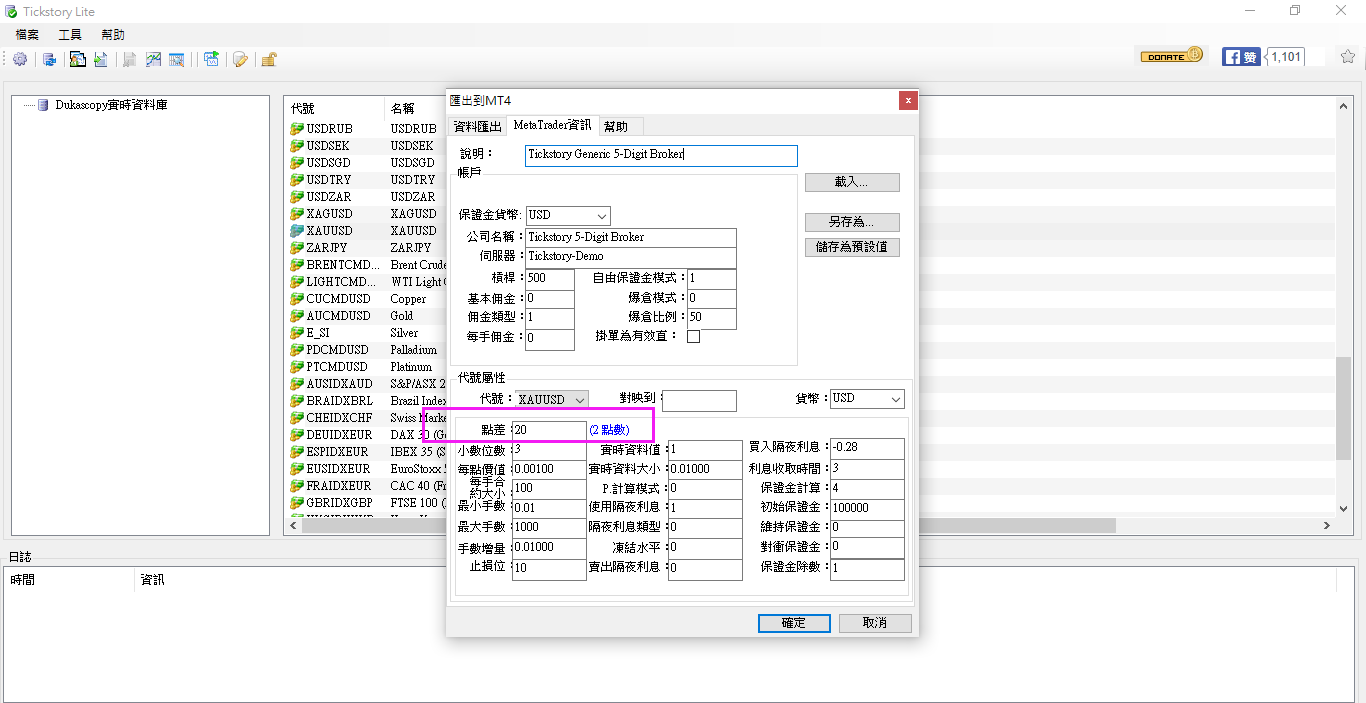This screenshot has width=1366, height=703.
Task: Click the 說明 description input field
Action: [x=661, y=155]
